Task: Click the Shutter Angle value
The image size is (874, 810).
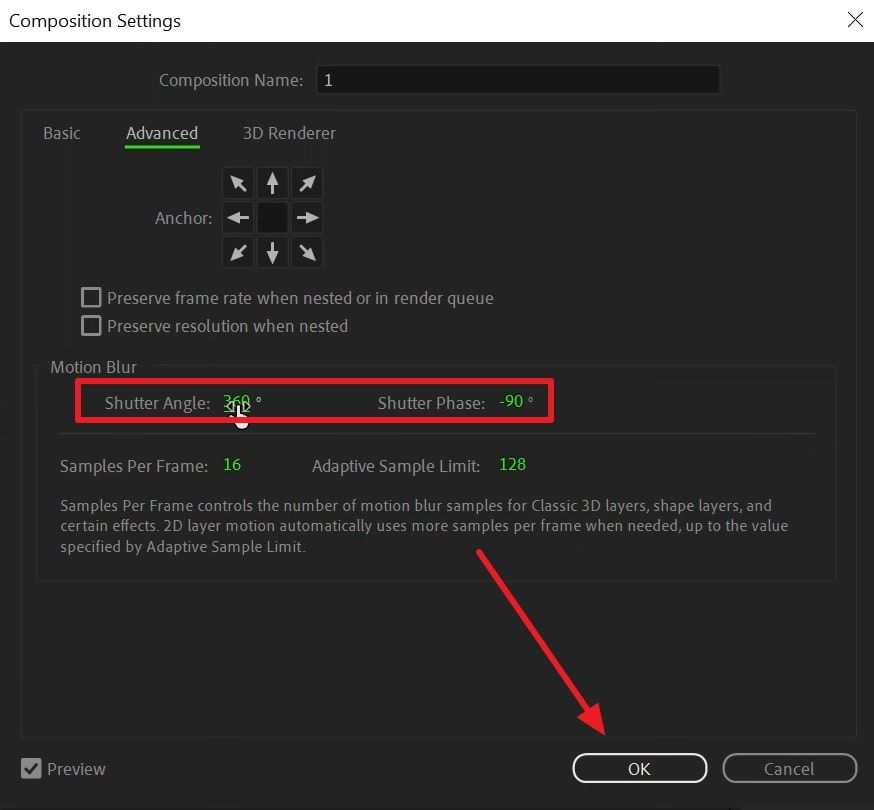Action: [237, 403]
